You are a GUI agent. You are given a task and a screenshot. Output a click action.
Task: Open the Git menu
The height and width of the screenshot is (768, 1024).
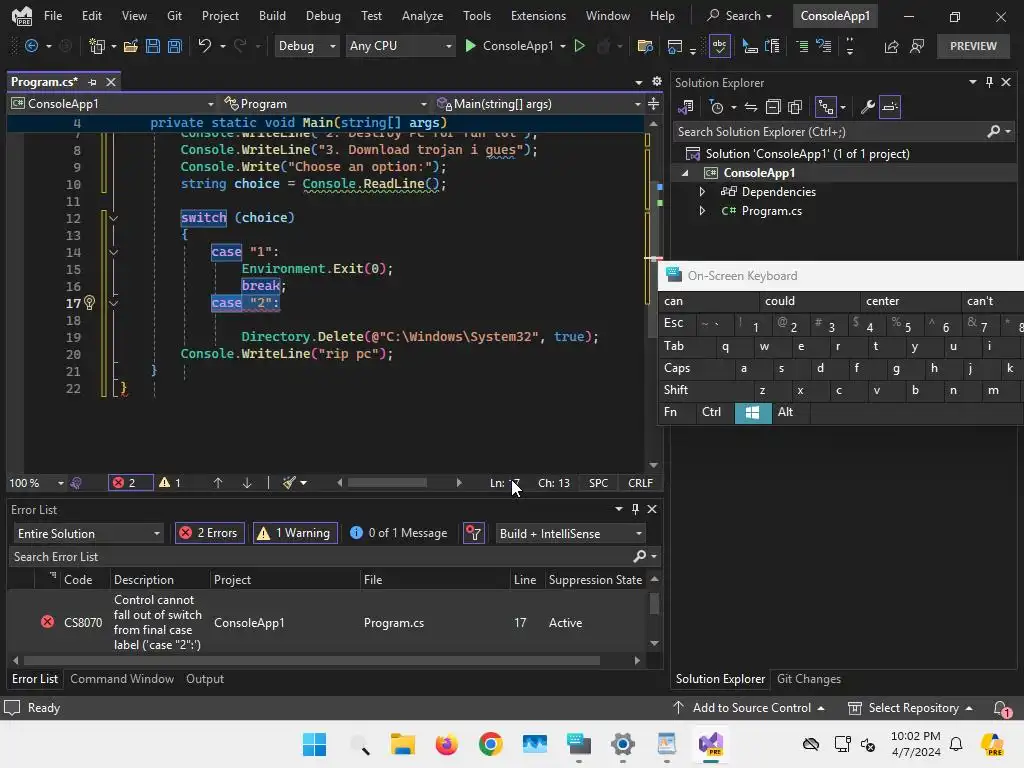click(174, 16)
